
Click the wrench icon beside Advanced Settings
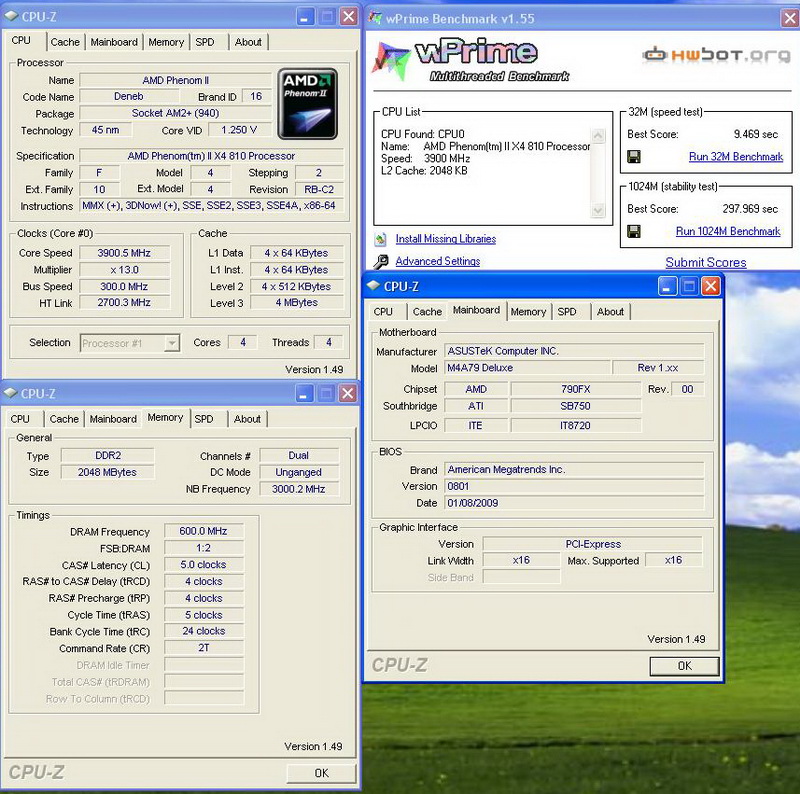click(x=381, y=261)
